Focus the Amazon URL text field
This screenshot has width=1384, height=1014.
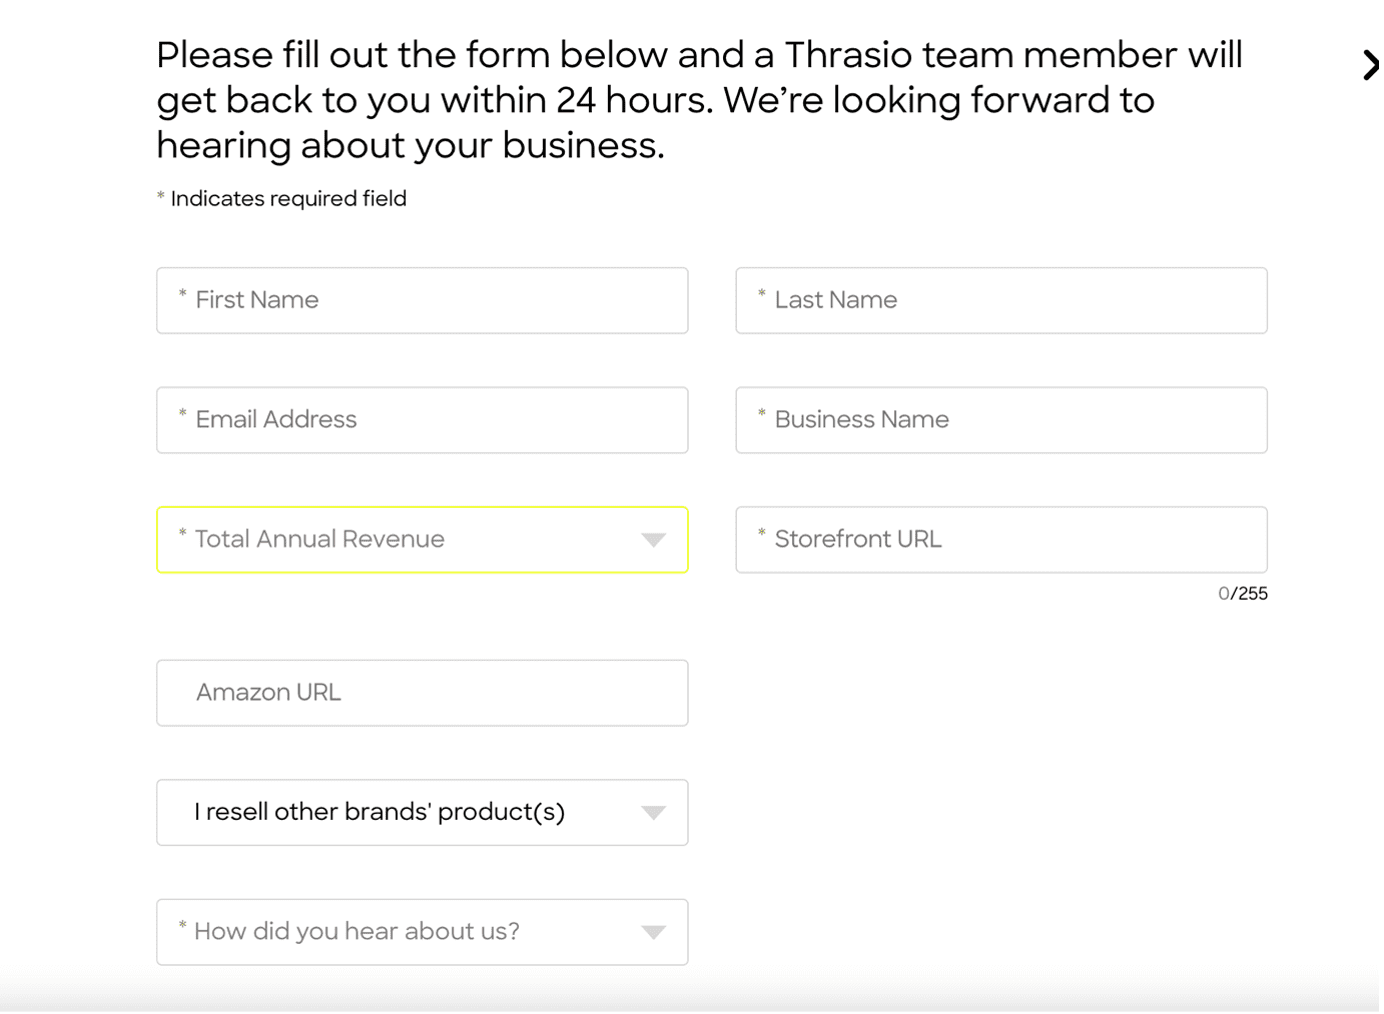pos(422,693)
